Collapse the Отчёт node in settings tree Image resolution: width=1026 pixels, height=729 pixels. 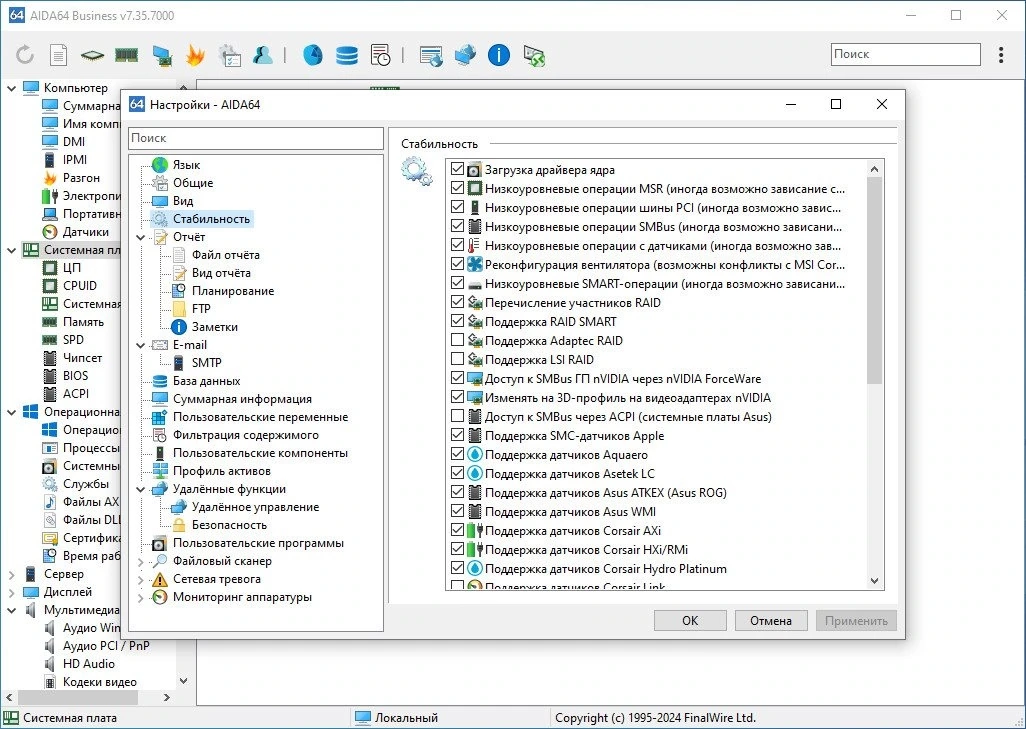coord(141,237)
